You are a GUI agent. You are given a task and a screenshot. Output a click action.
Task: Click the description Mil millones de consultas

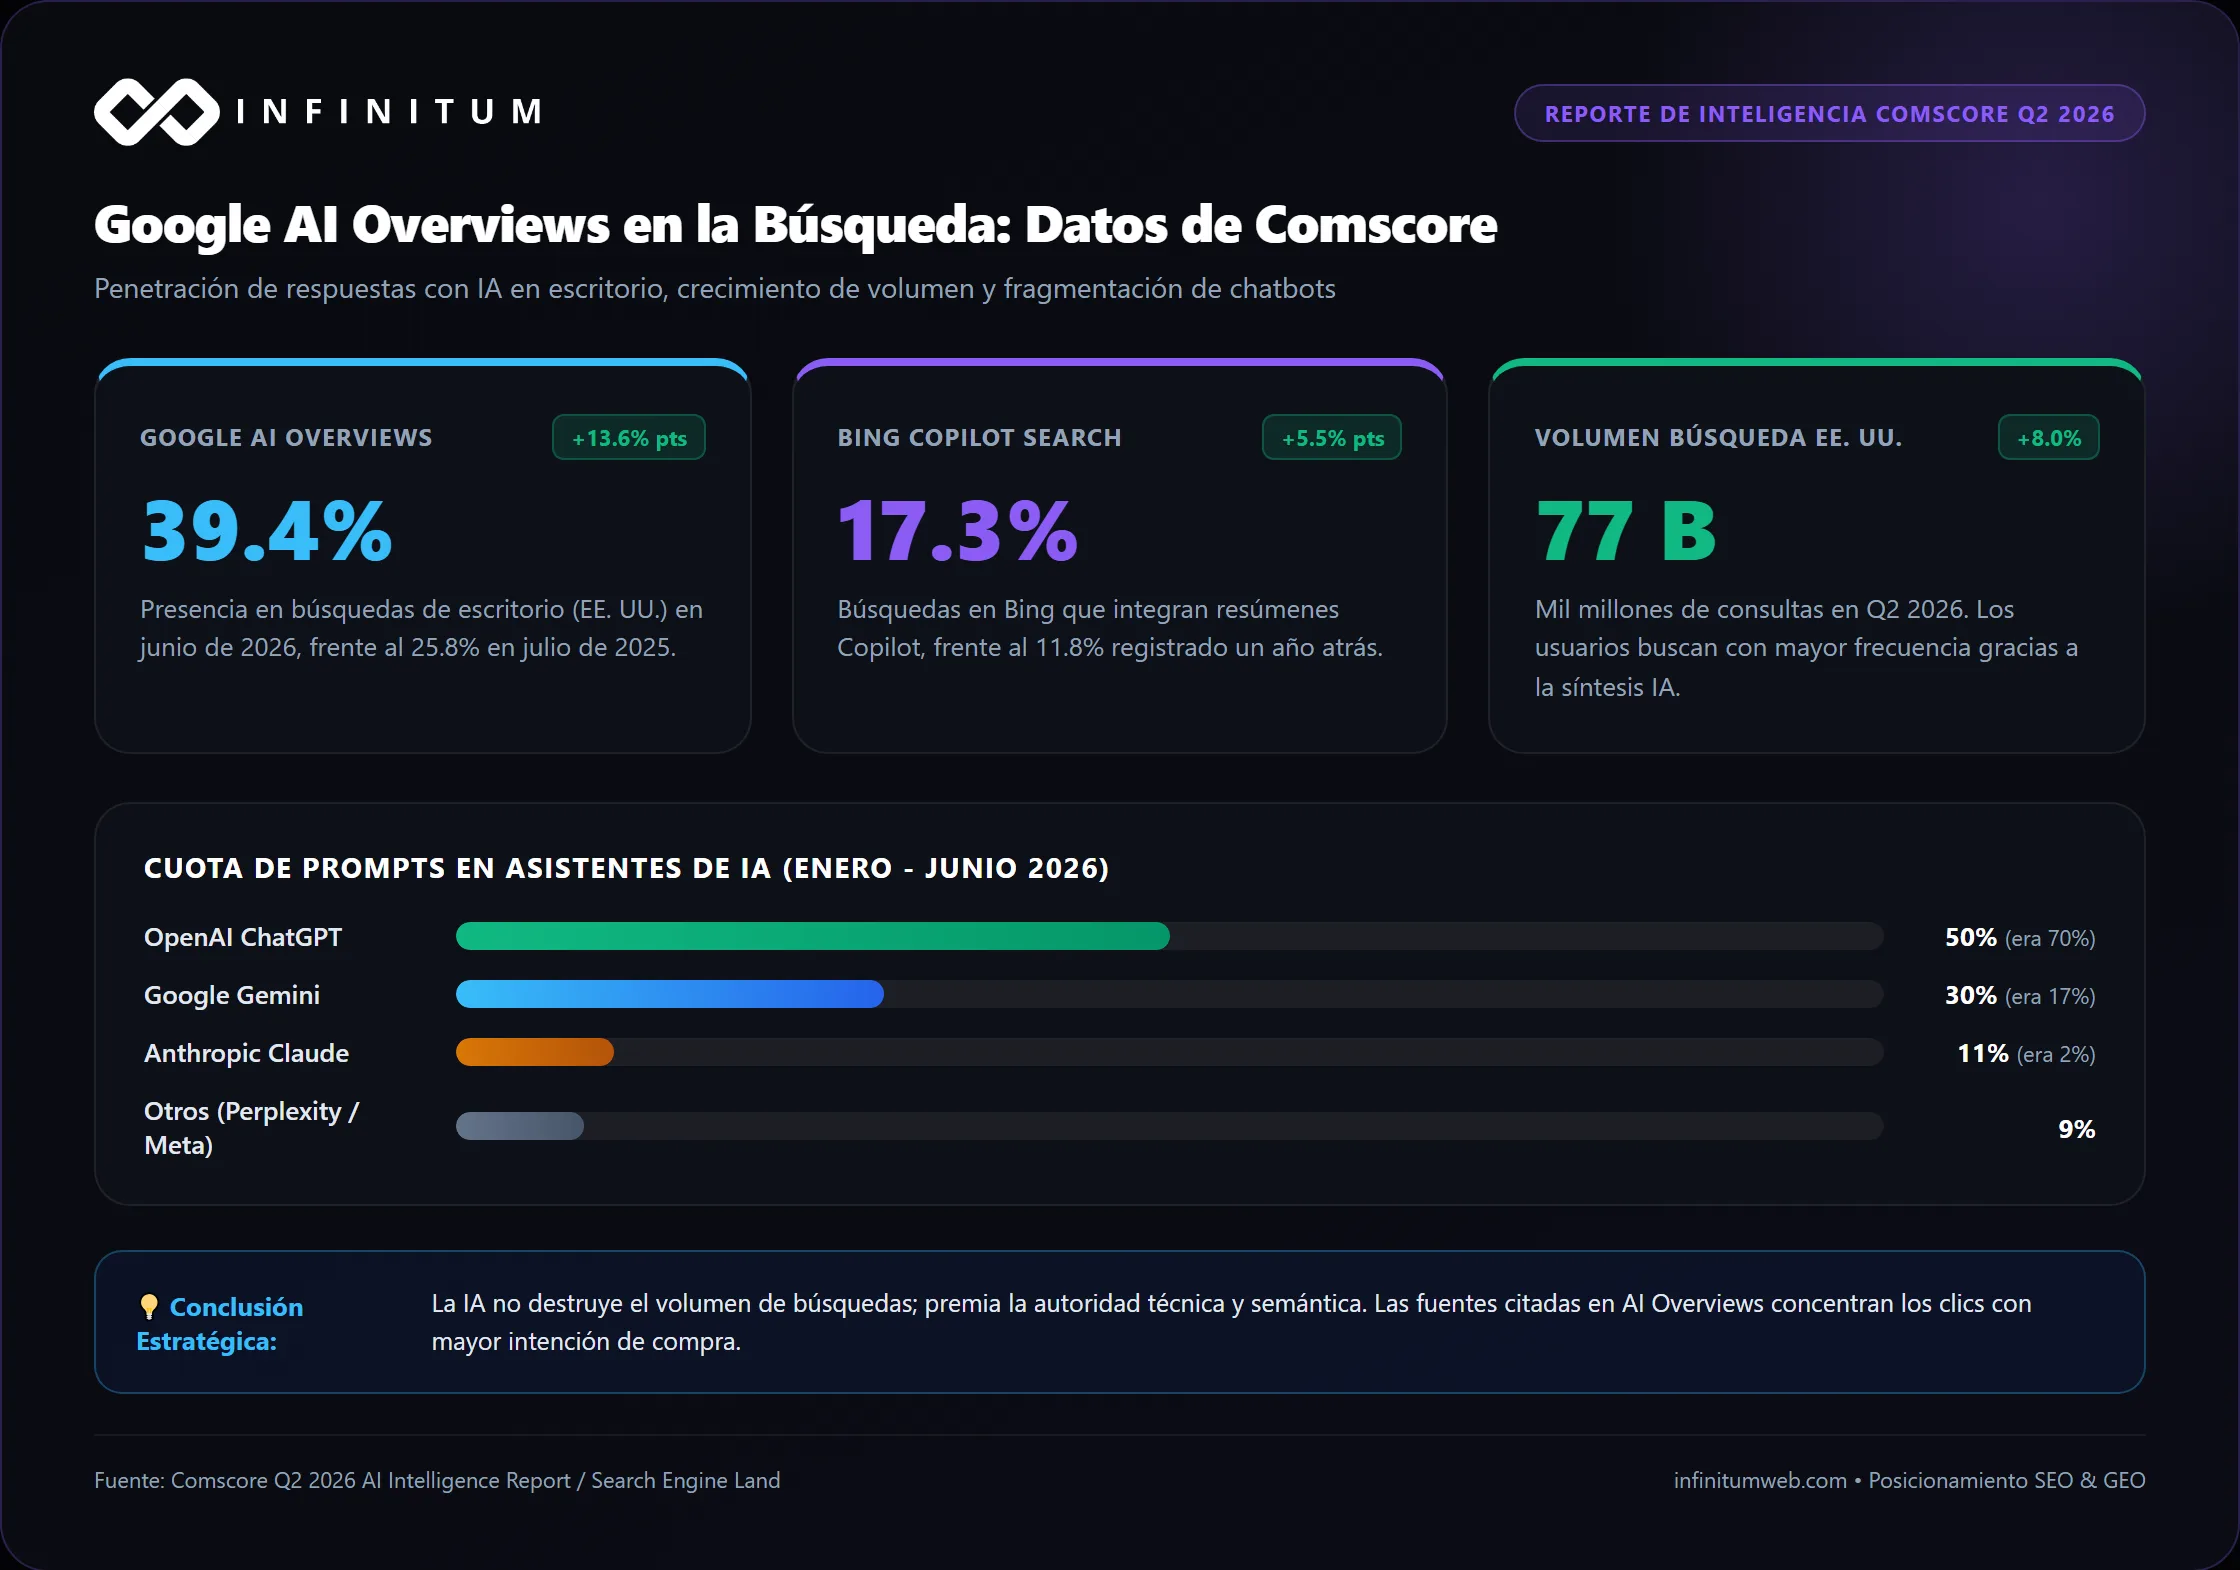(1806, 648)
